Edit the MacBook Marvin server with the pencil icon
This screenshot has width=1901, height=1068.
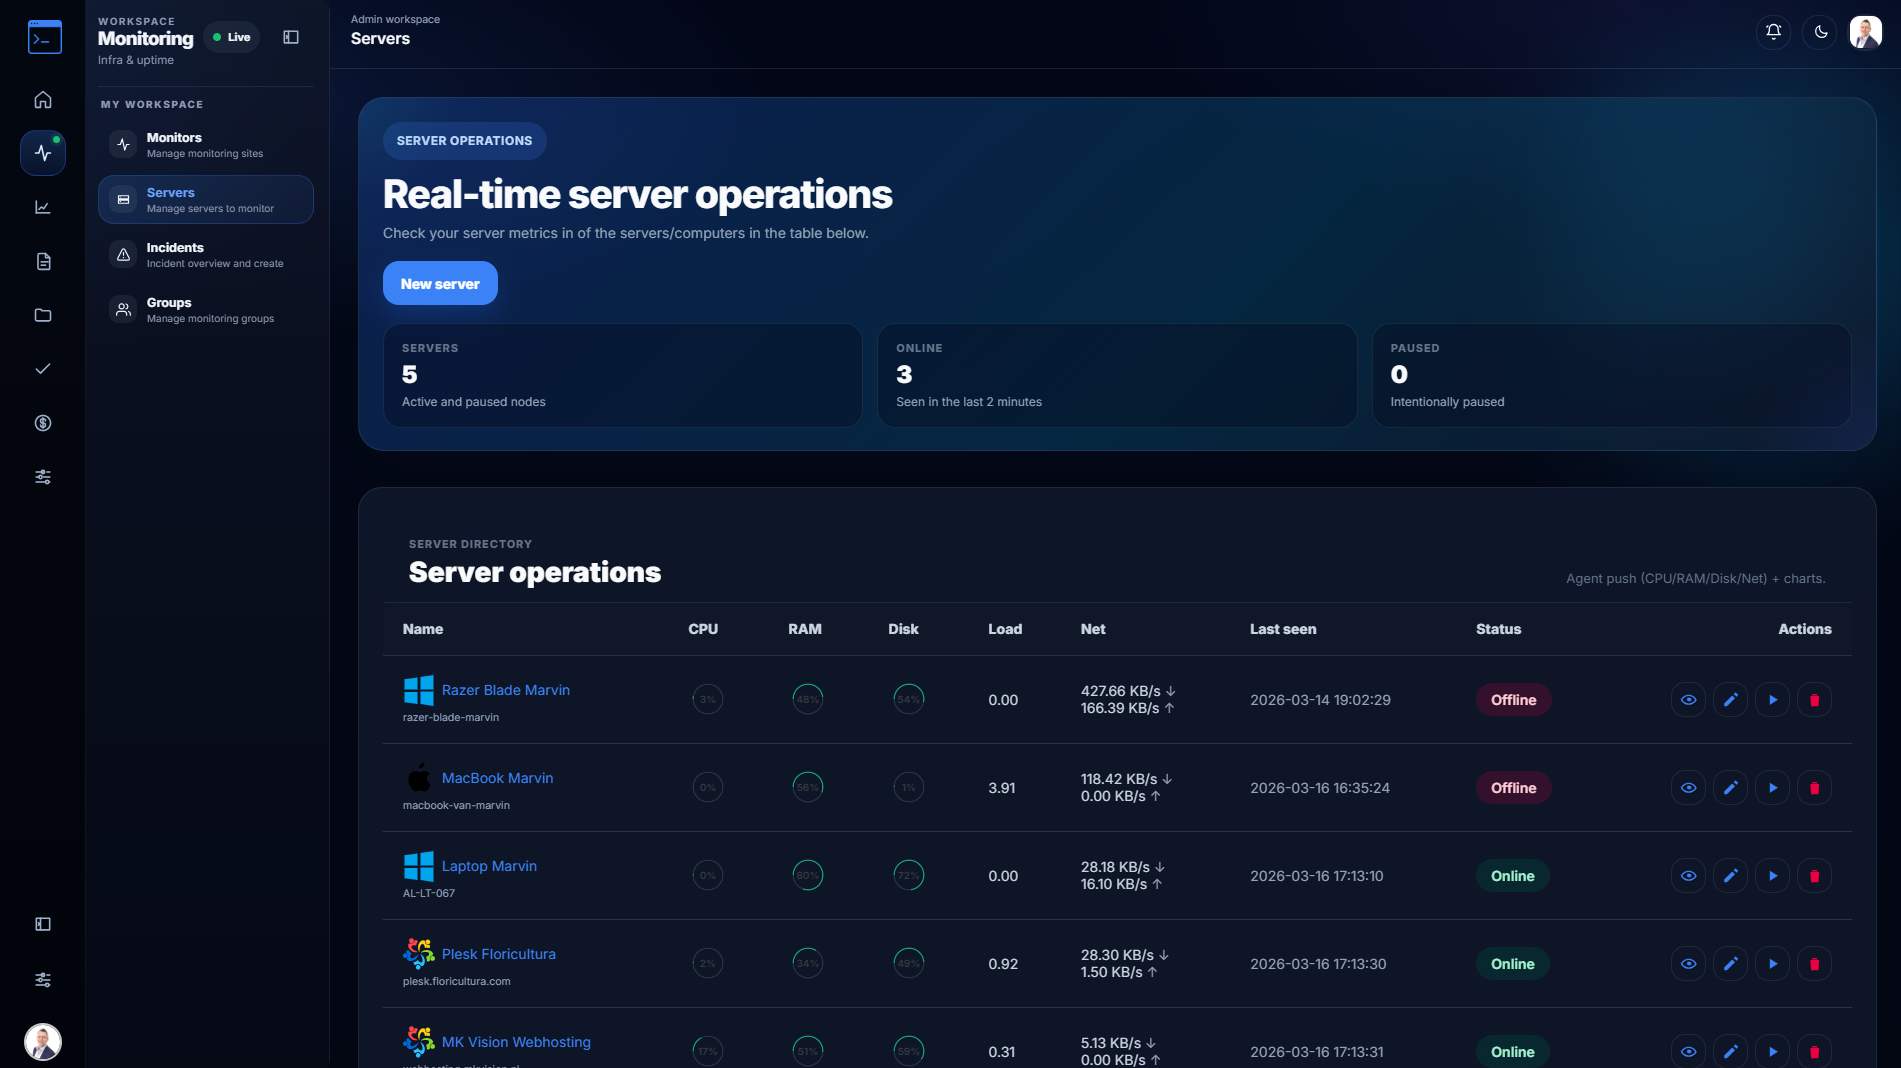1731,787
